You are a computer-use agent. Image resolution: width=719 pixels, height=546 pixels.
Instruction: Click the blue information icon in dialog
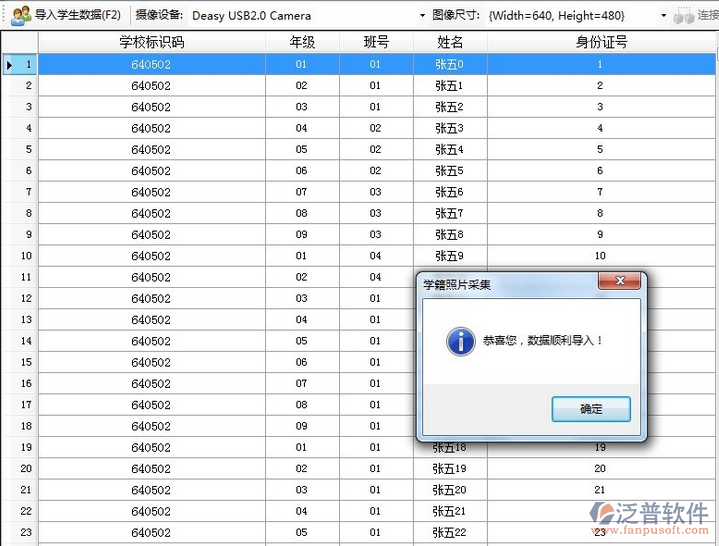pyautogui.click(x=460, y=341)
